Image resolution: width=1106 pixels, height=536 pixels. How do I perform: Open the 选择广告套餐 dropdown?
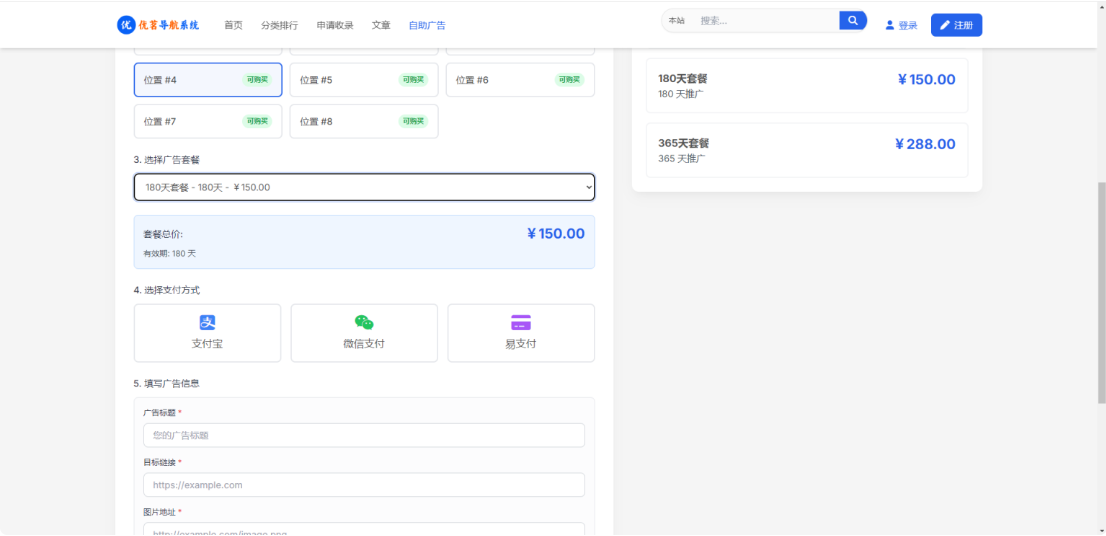(364, 187)
